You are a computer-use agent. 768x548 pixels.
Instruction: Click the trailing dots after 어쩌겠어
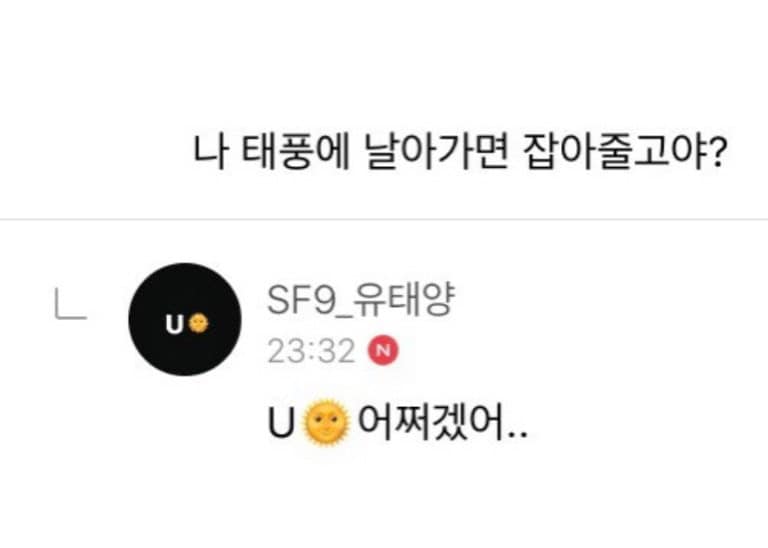click(x=518, y=435)
